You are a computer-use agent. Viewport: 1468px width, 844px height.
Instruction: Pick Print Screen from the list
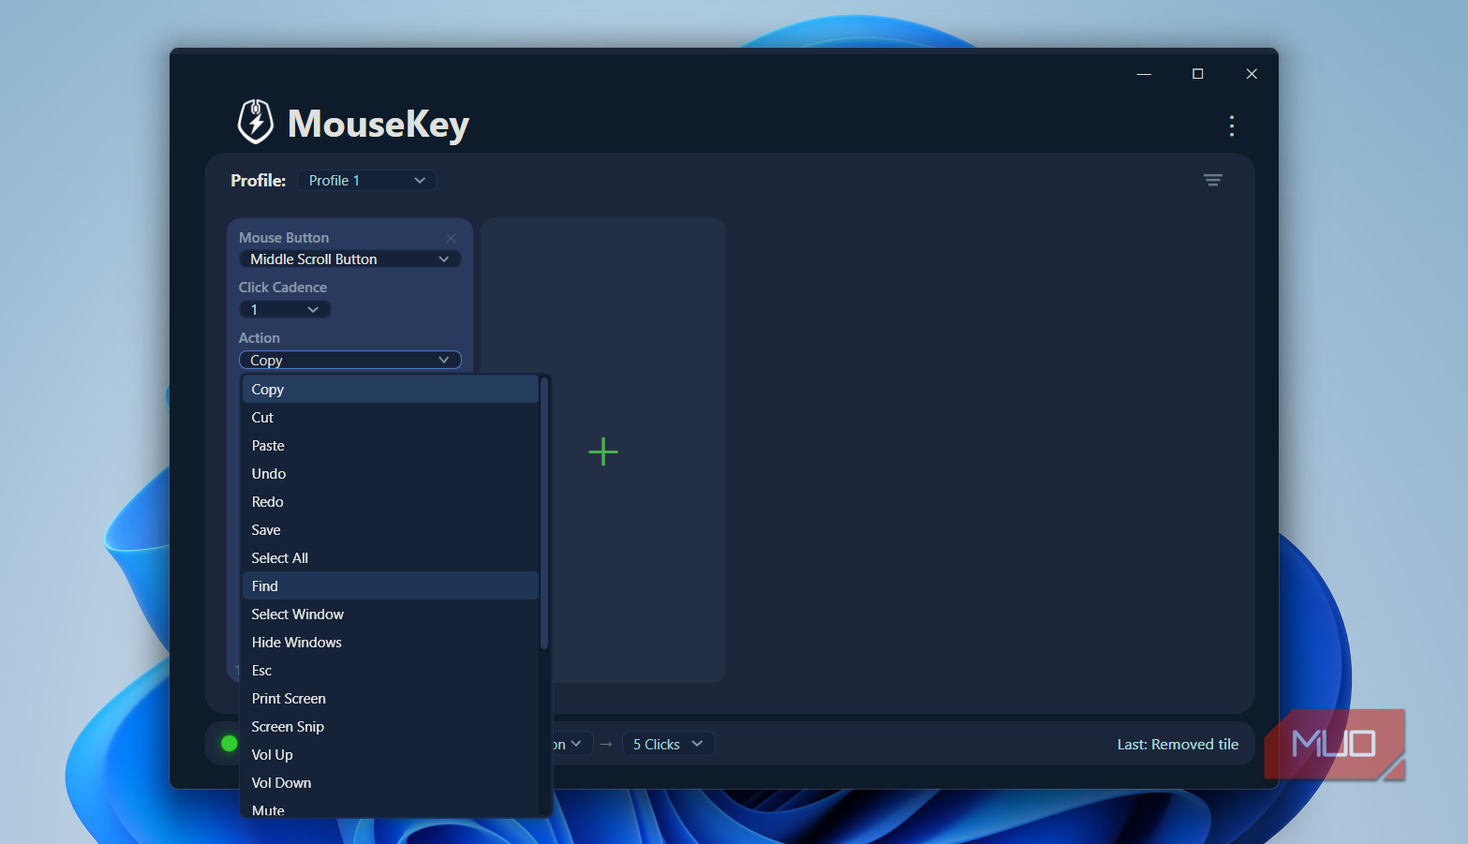(390, 698)
